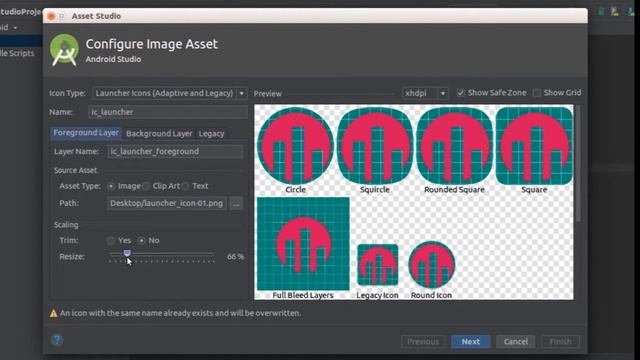Toggle the Show Safe Zone checkbox
Image resolution: width=640 pixels, height=360 pixels.
(x=460, y=93)
